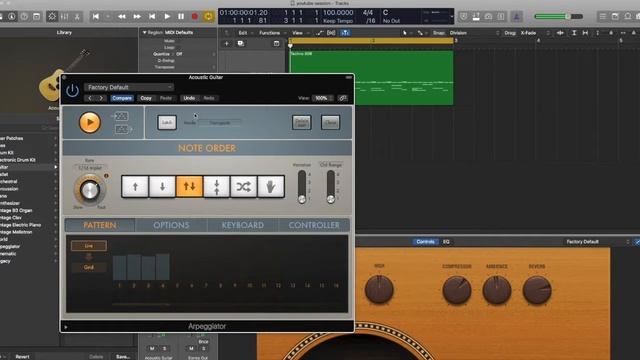Click the plugin link icon

click(343, 98)
